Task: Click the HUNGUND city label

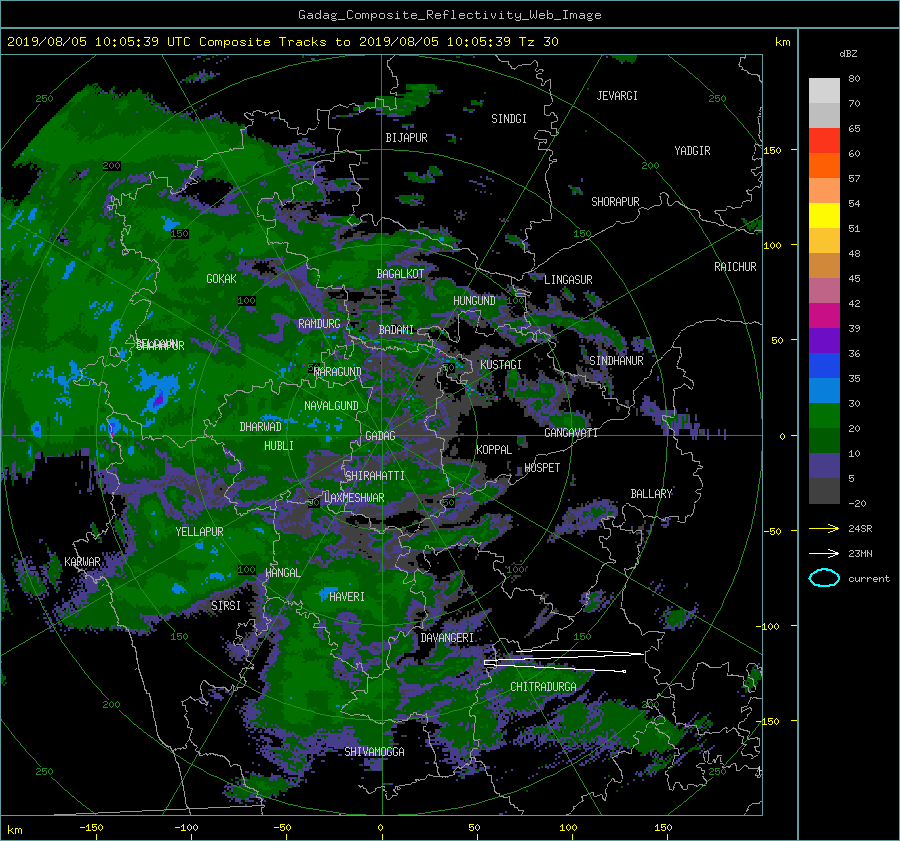Action: click(x=474, y=301)
